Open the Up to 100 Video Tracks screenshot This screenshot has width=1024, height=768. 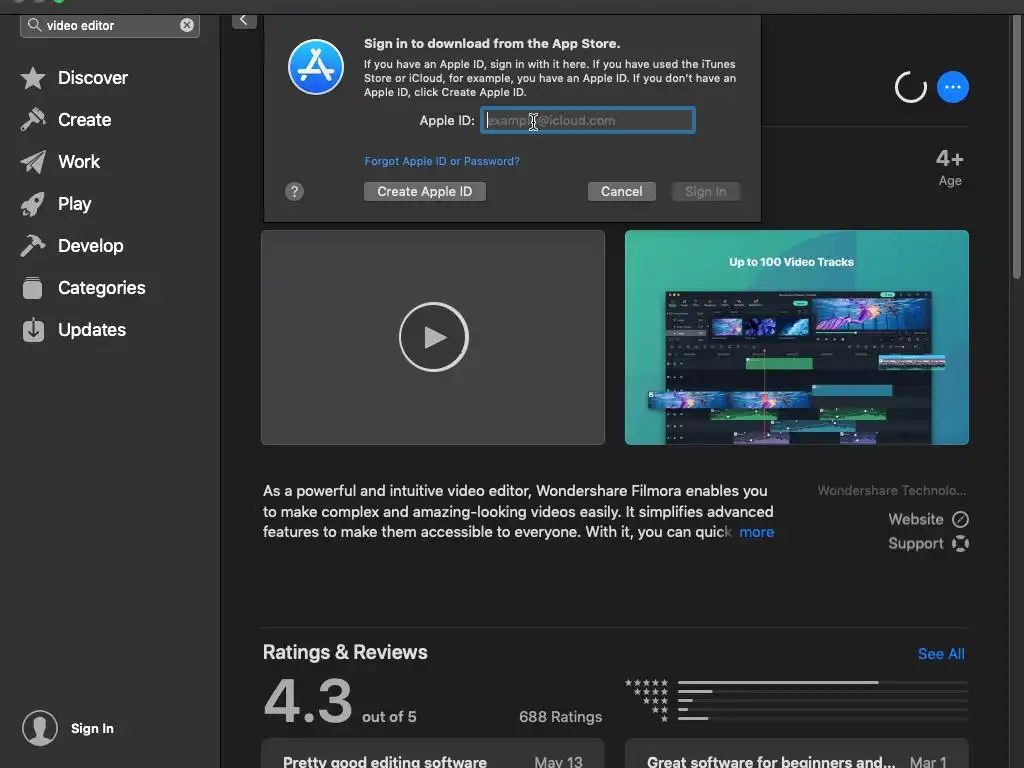(797, 337)
